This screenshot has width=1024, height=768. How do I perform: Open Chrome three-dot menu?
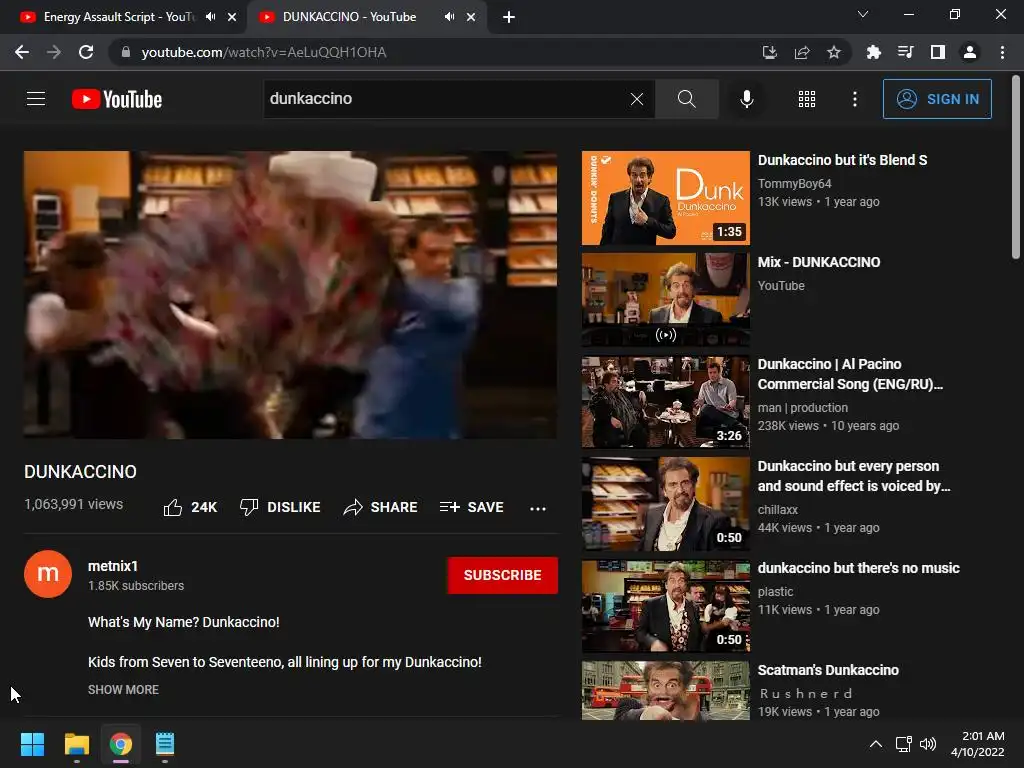click(x=1002, y=52)
